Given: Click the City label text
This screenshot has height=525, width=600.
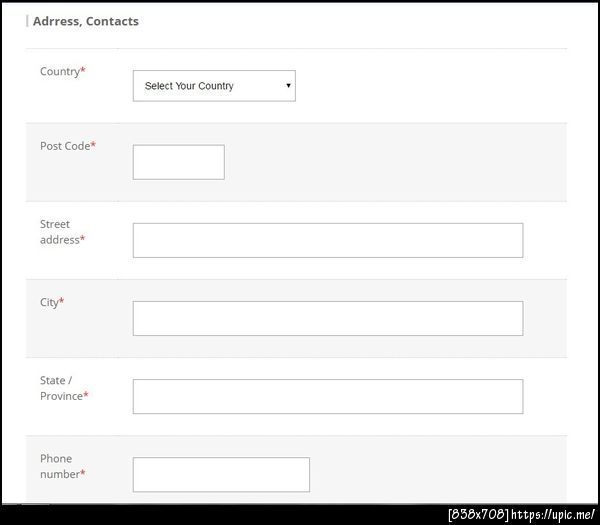Looking at the screenshot, I should click(x=49, y=302).
